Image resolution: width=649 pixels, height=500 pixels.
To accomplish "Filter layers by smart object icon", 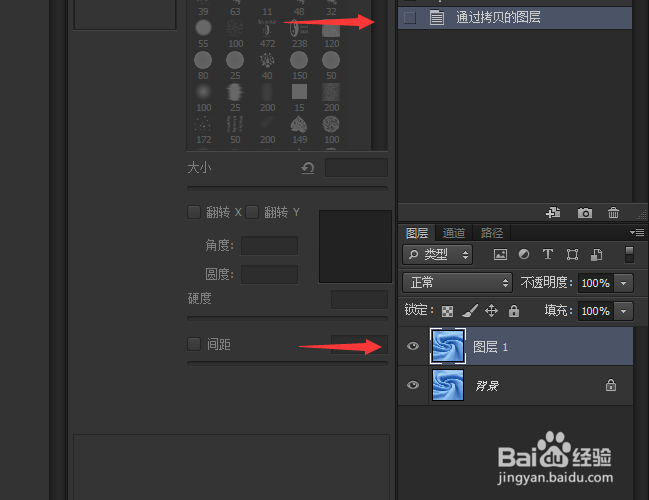I will 596,255.
